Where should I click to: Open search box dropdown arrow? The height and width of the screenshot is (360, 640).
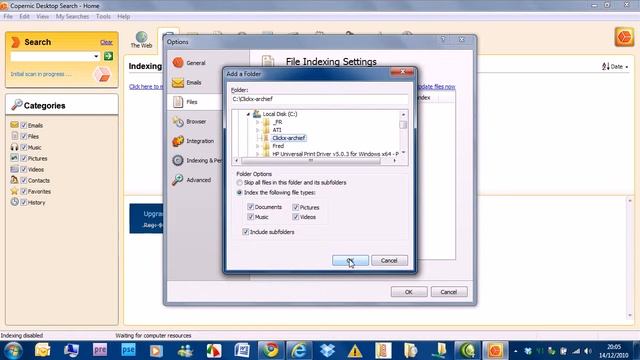[96, 56]
